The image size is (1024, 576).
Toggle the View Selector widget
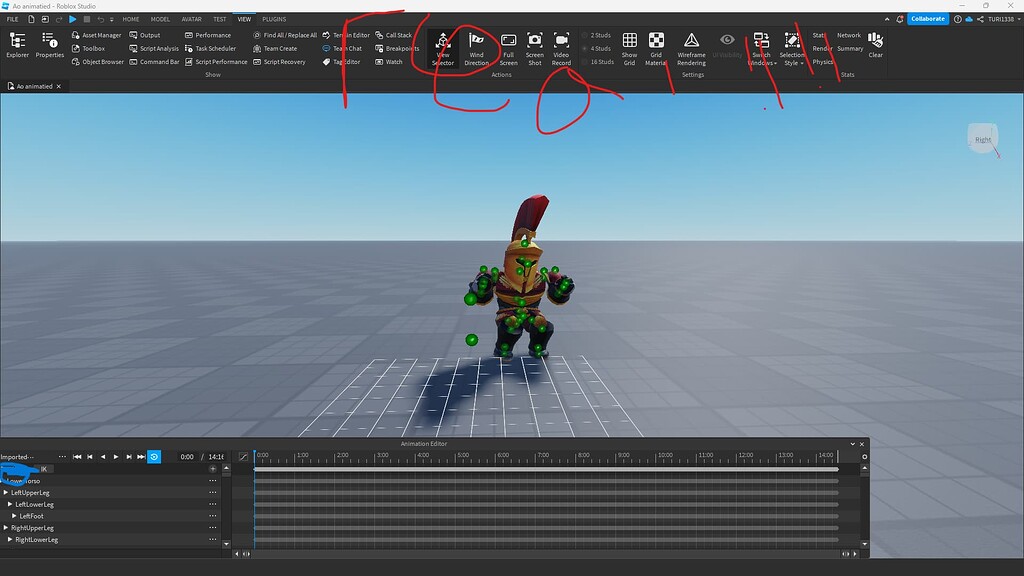443,41
